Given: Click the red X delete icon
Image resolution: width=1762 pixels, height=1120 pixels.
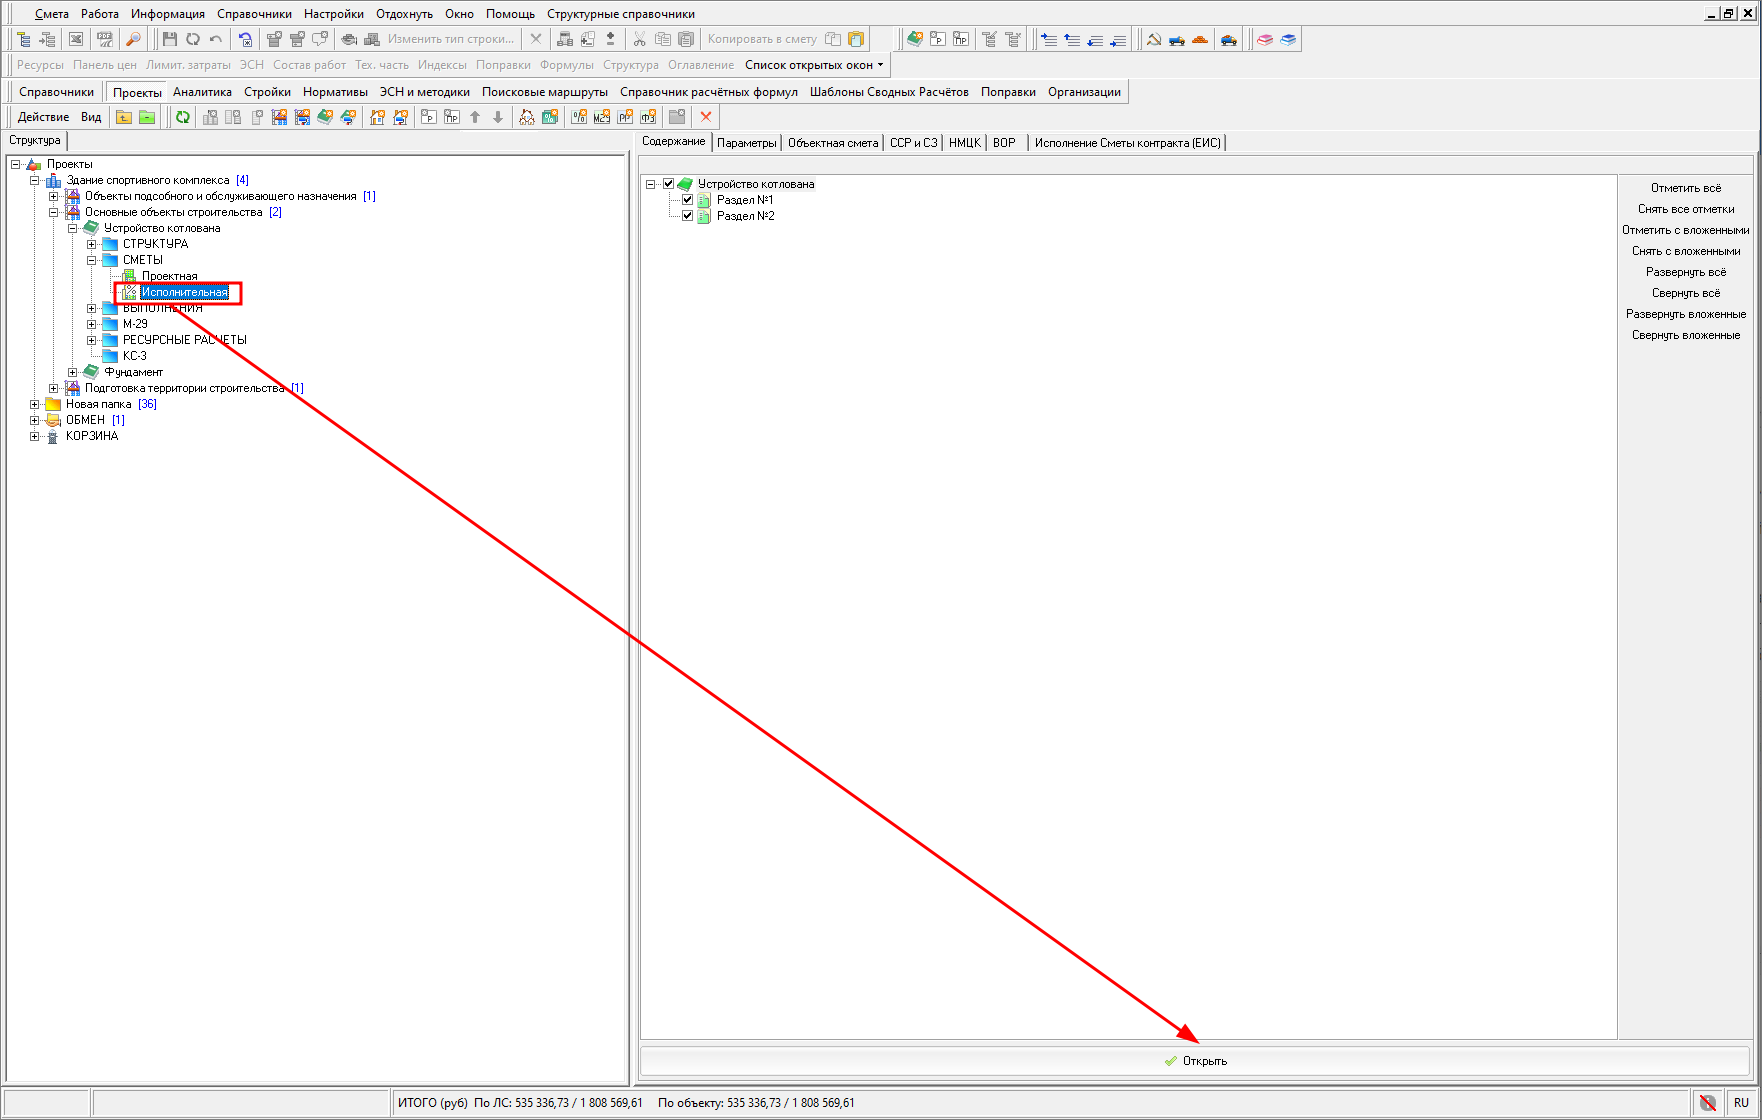Looking at the screenshot, I should pos(706,117).
